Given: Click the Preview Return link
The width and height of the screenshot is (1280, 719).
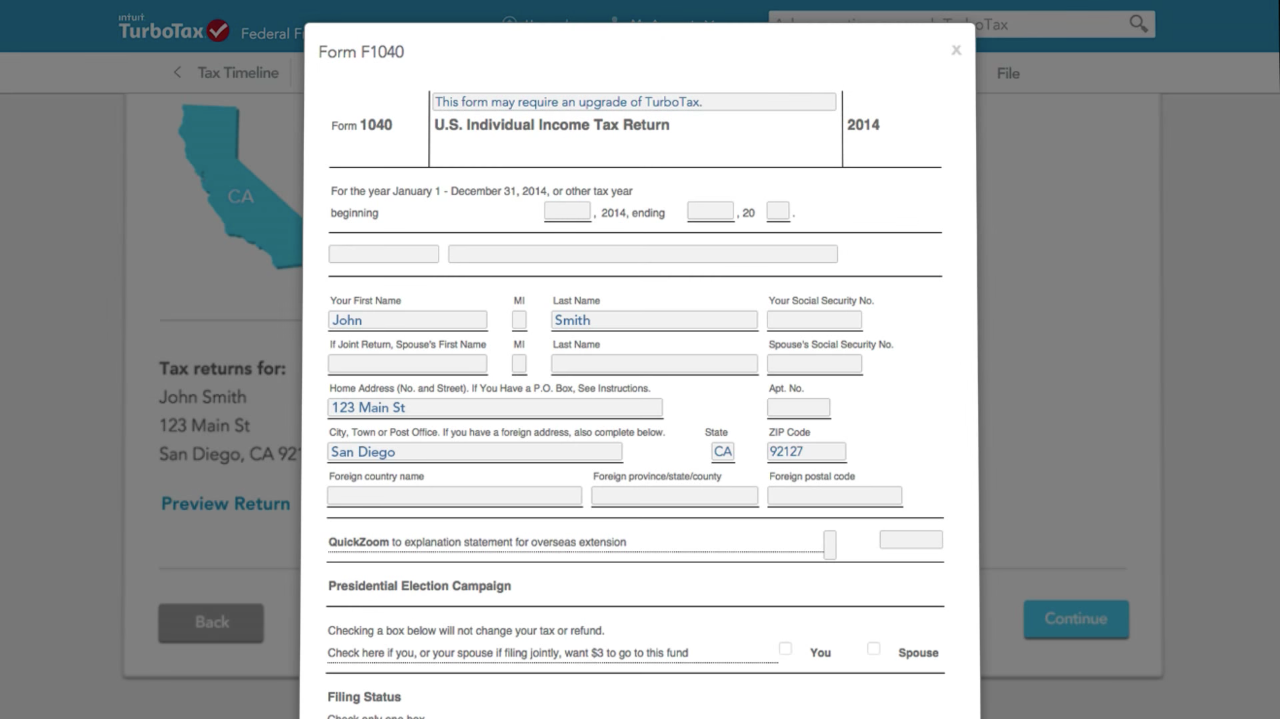Looking at the screenshot, I should [225, 503].
